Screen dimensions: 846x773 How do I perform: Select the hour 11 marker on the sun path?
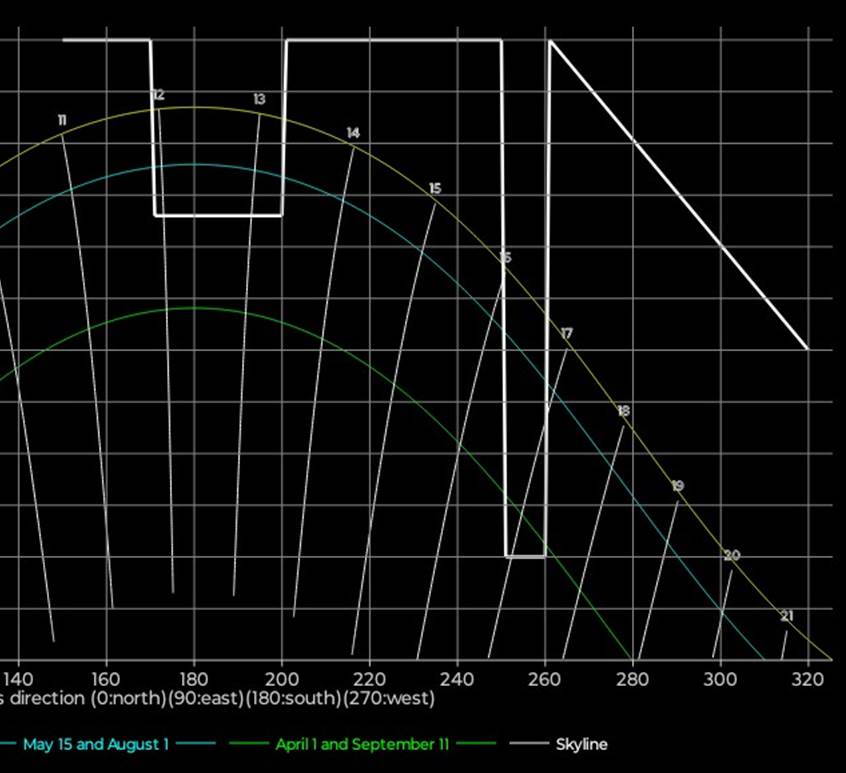click(62, 121)
